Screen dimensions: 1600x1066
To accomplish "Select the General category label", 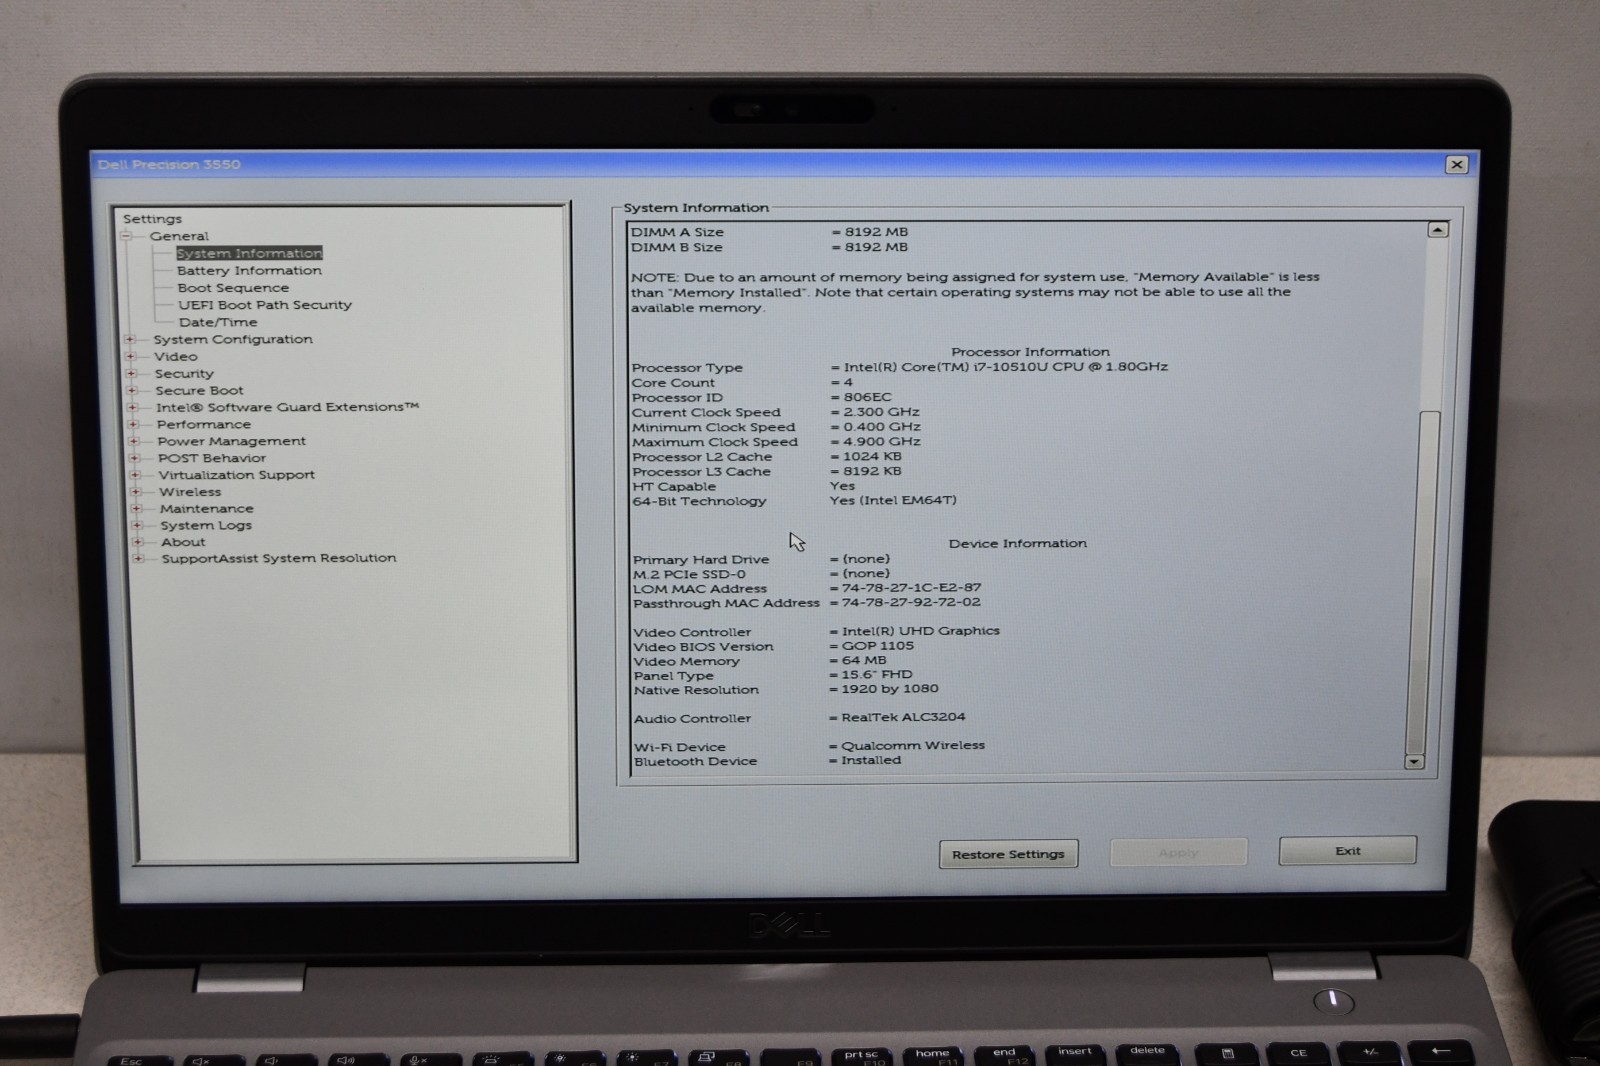I will [x=179, y=236].
